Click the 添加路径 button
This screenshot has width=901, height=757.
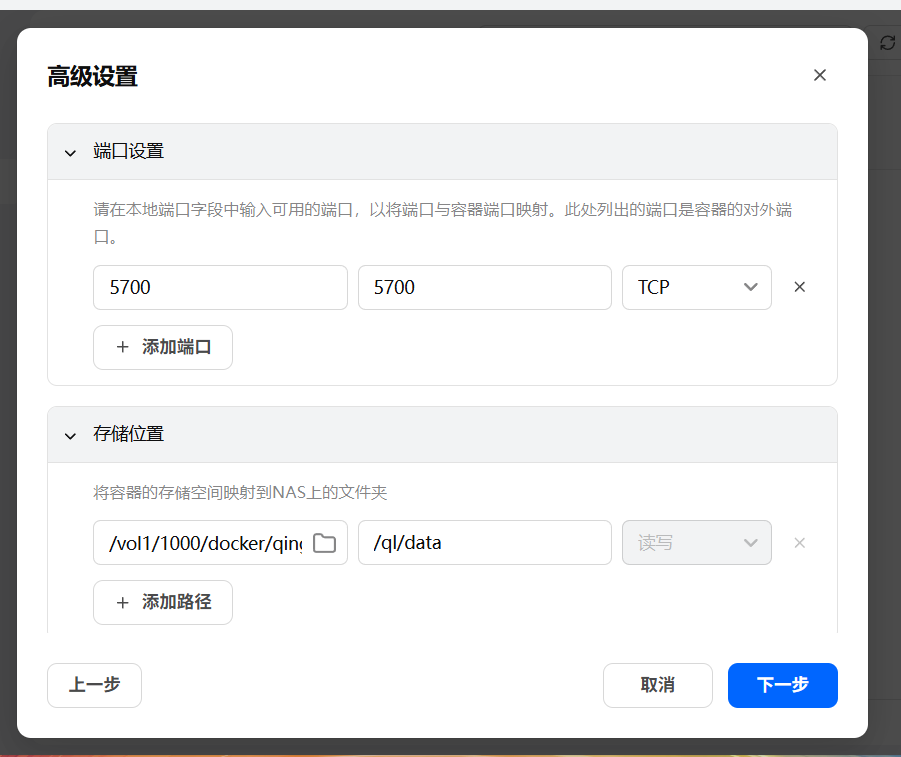tap(163, 603)
